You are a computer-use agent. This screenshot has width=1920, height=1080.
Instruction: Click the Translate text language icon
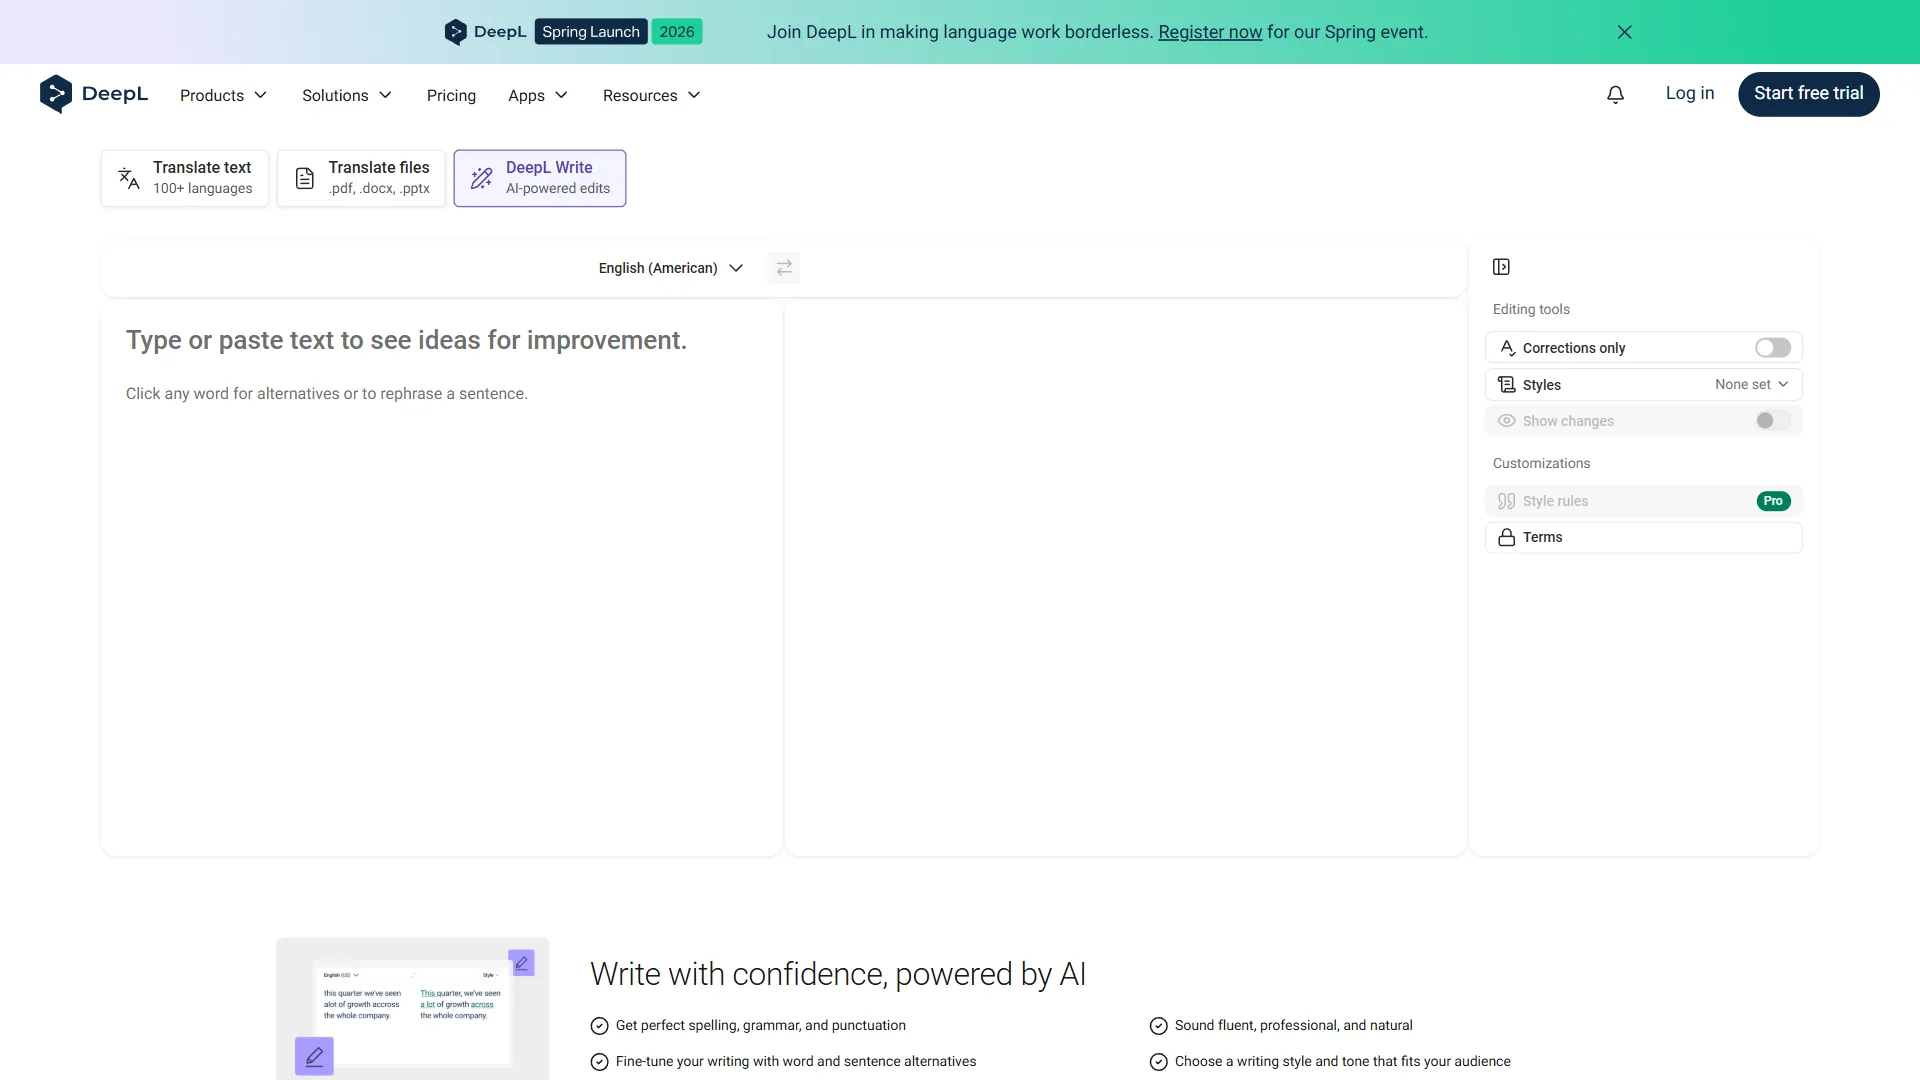(129, 178)
